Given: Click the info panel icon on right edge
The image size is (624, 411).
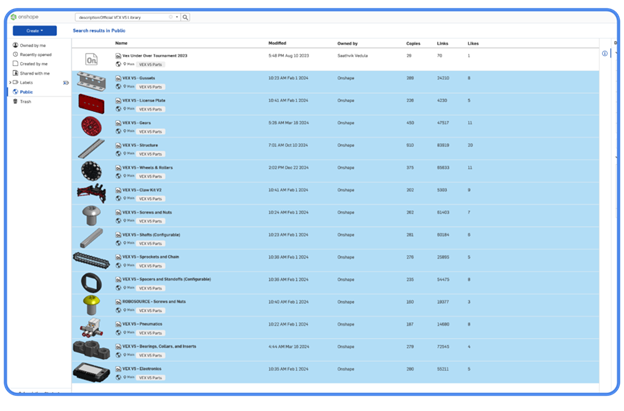Looking at the screenshot, I should coord(605,53).
